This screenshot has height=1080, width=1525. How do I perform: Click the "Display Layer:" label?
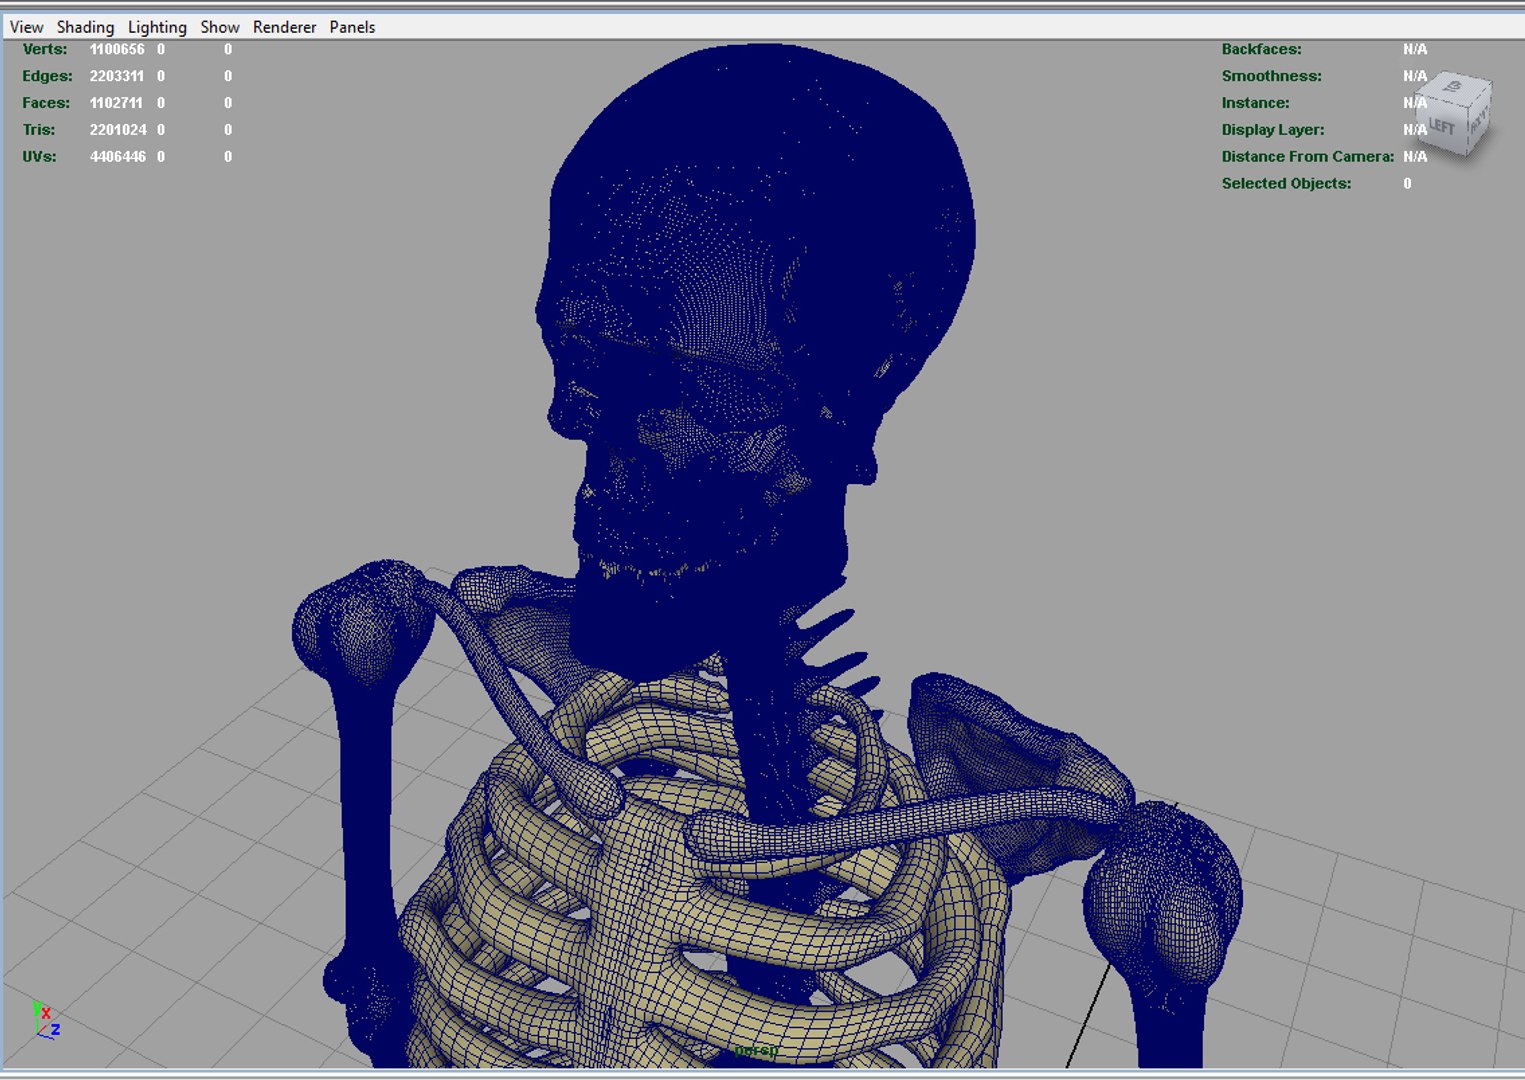[x=1273, y=130]
